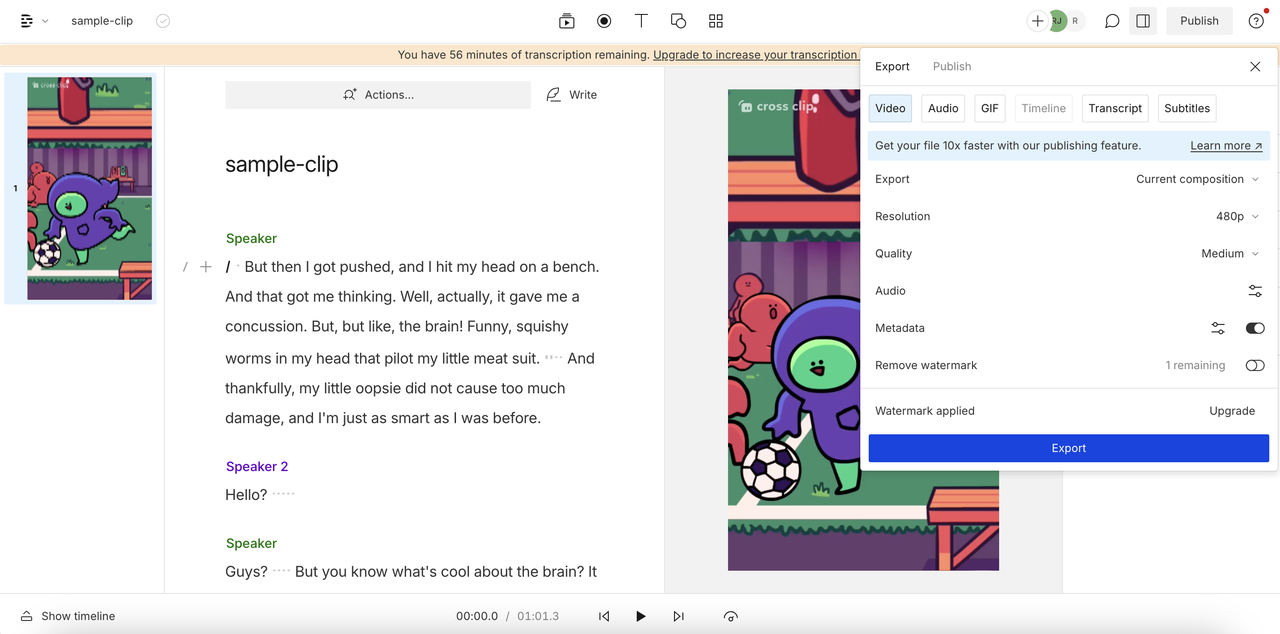Screen dimensions: 1280x634
Task: Select the Timeline export format
Action: [1043, 108]
